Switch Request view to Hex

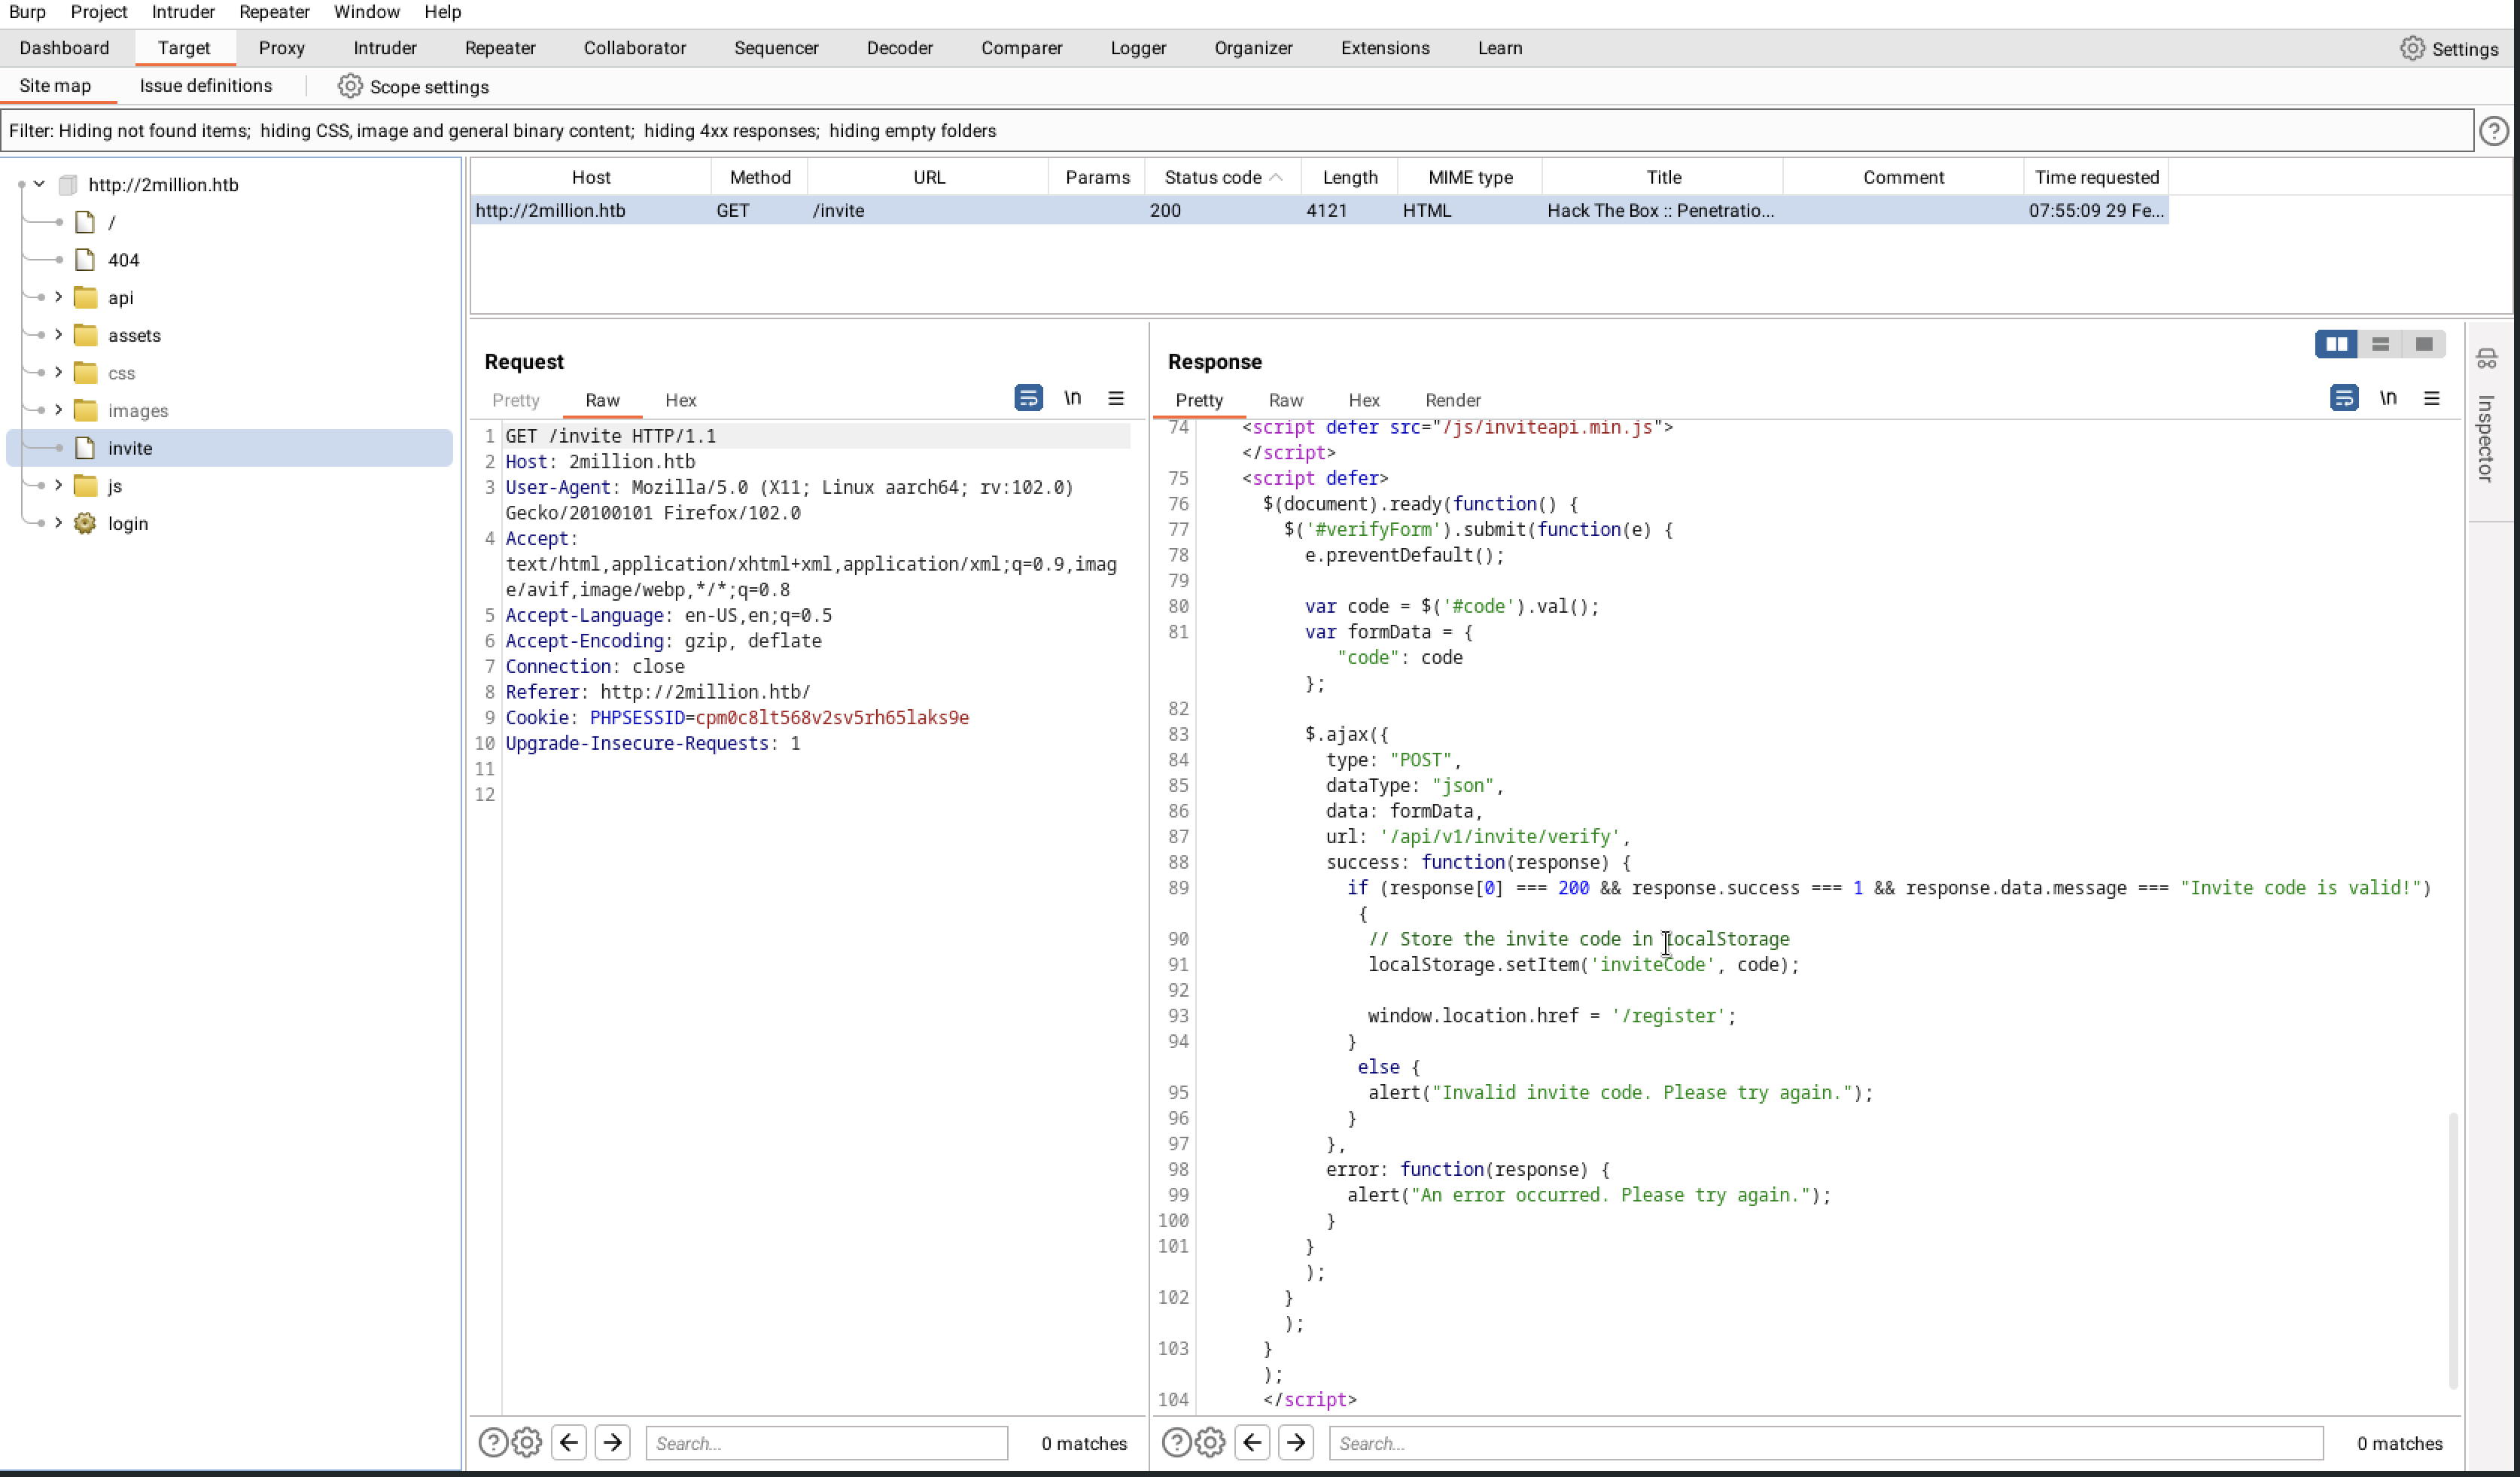click(x=680, y=400)
